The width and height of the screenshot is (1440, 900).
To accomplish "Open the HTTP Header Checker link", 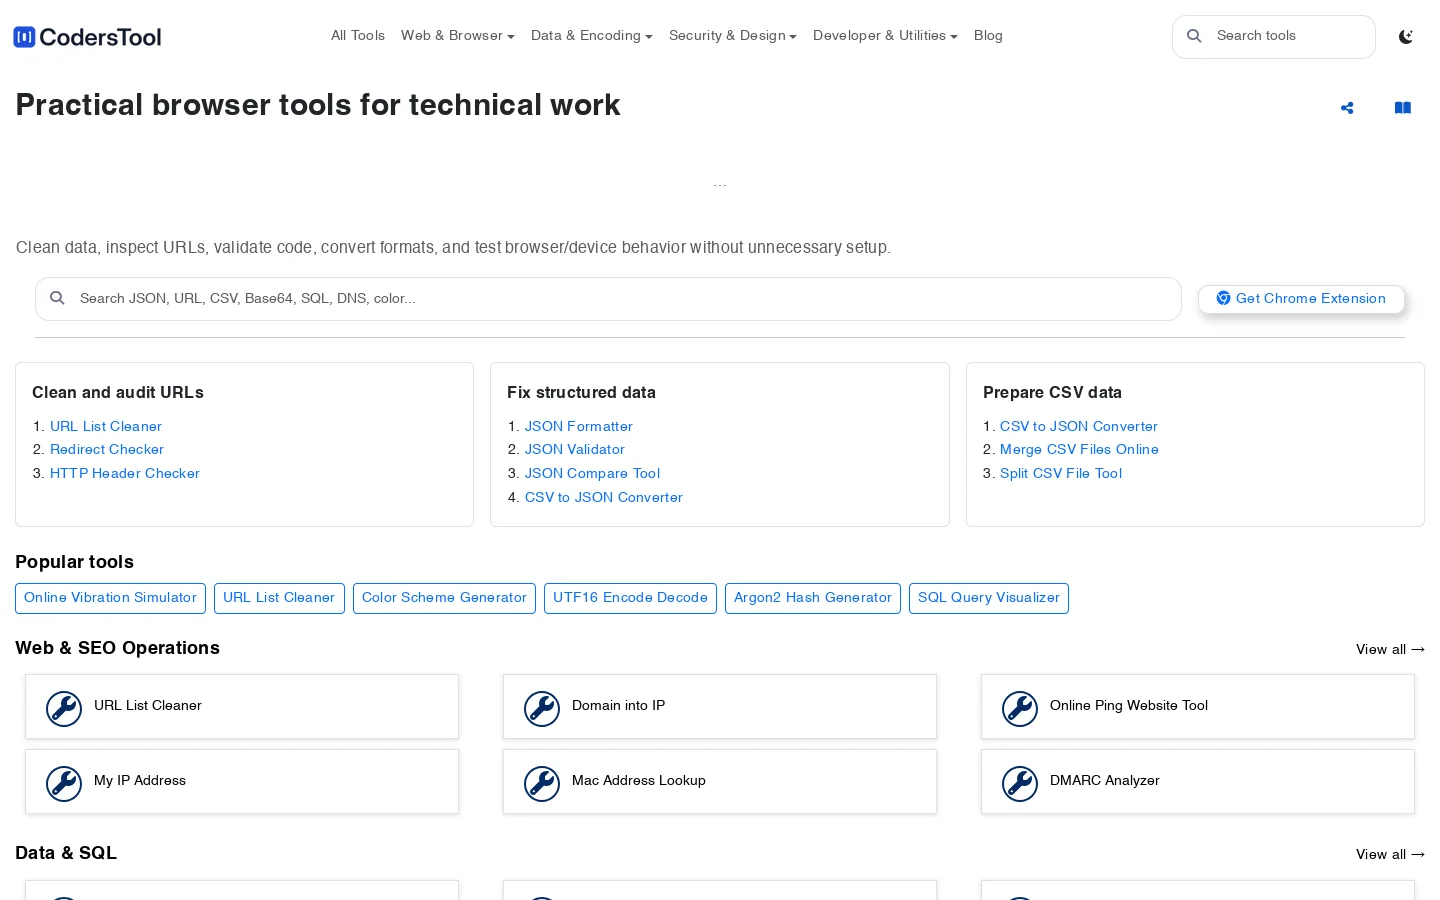I will (125, 474).
